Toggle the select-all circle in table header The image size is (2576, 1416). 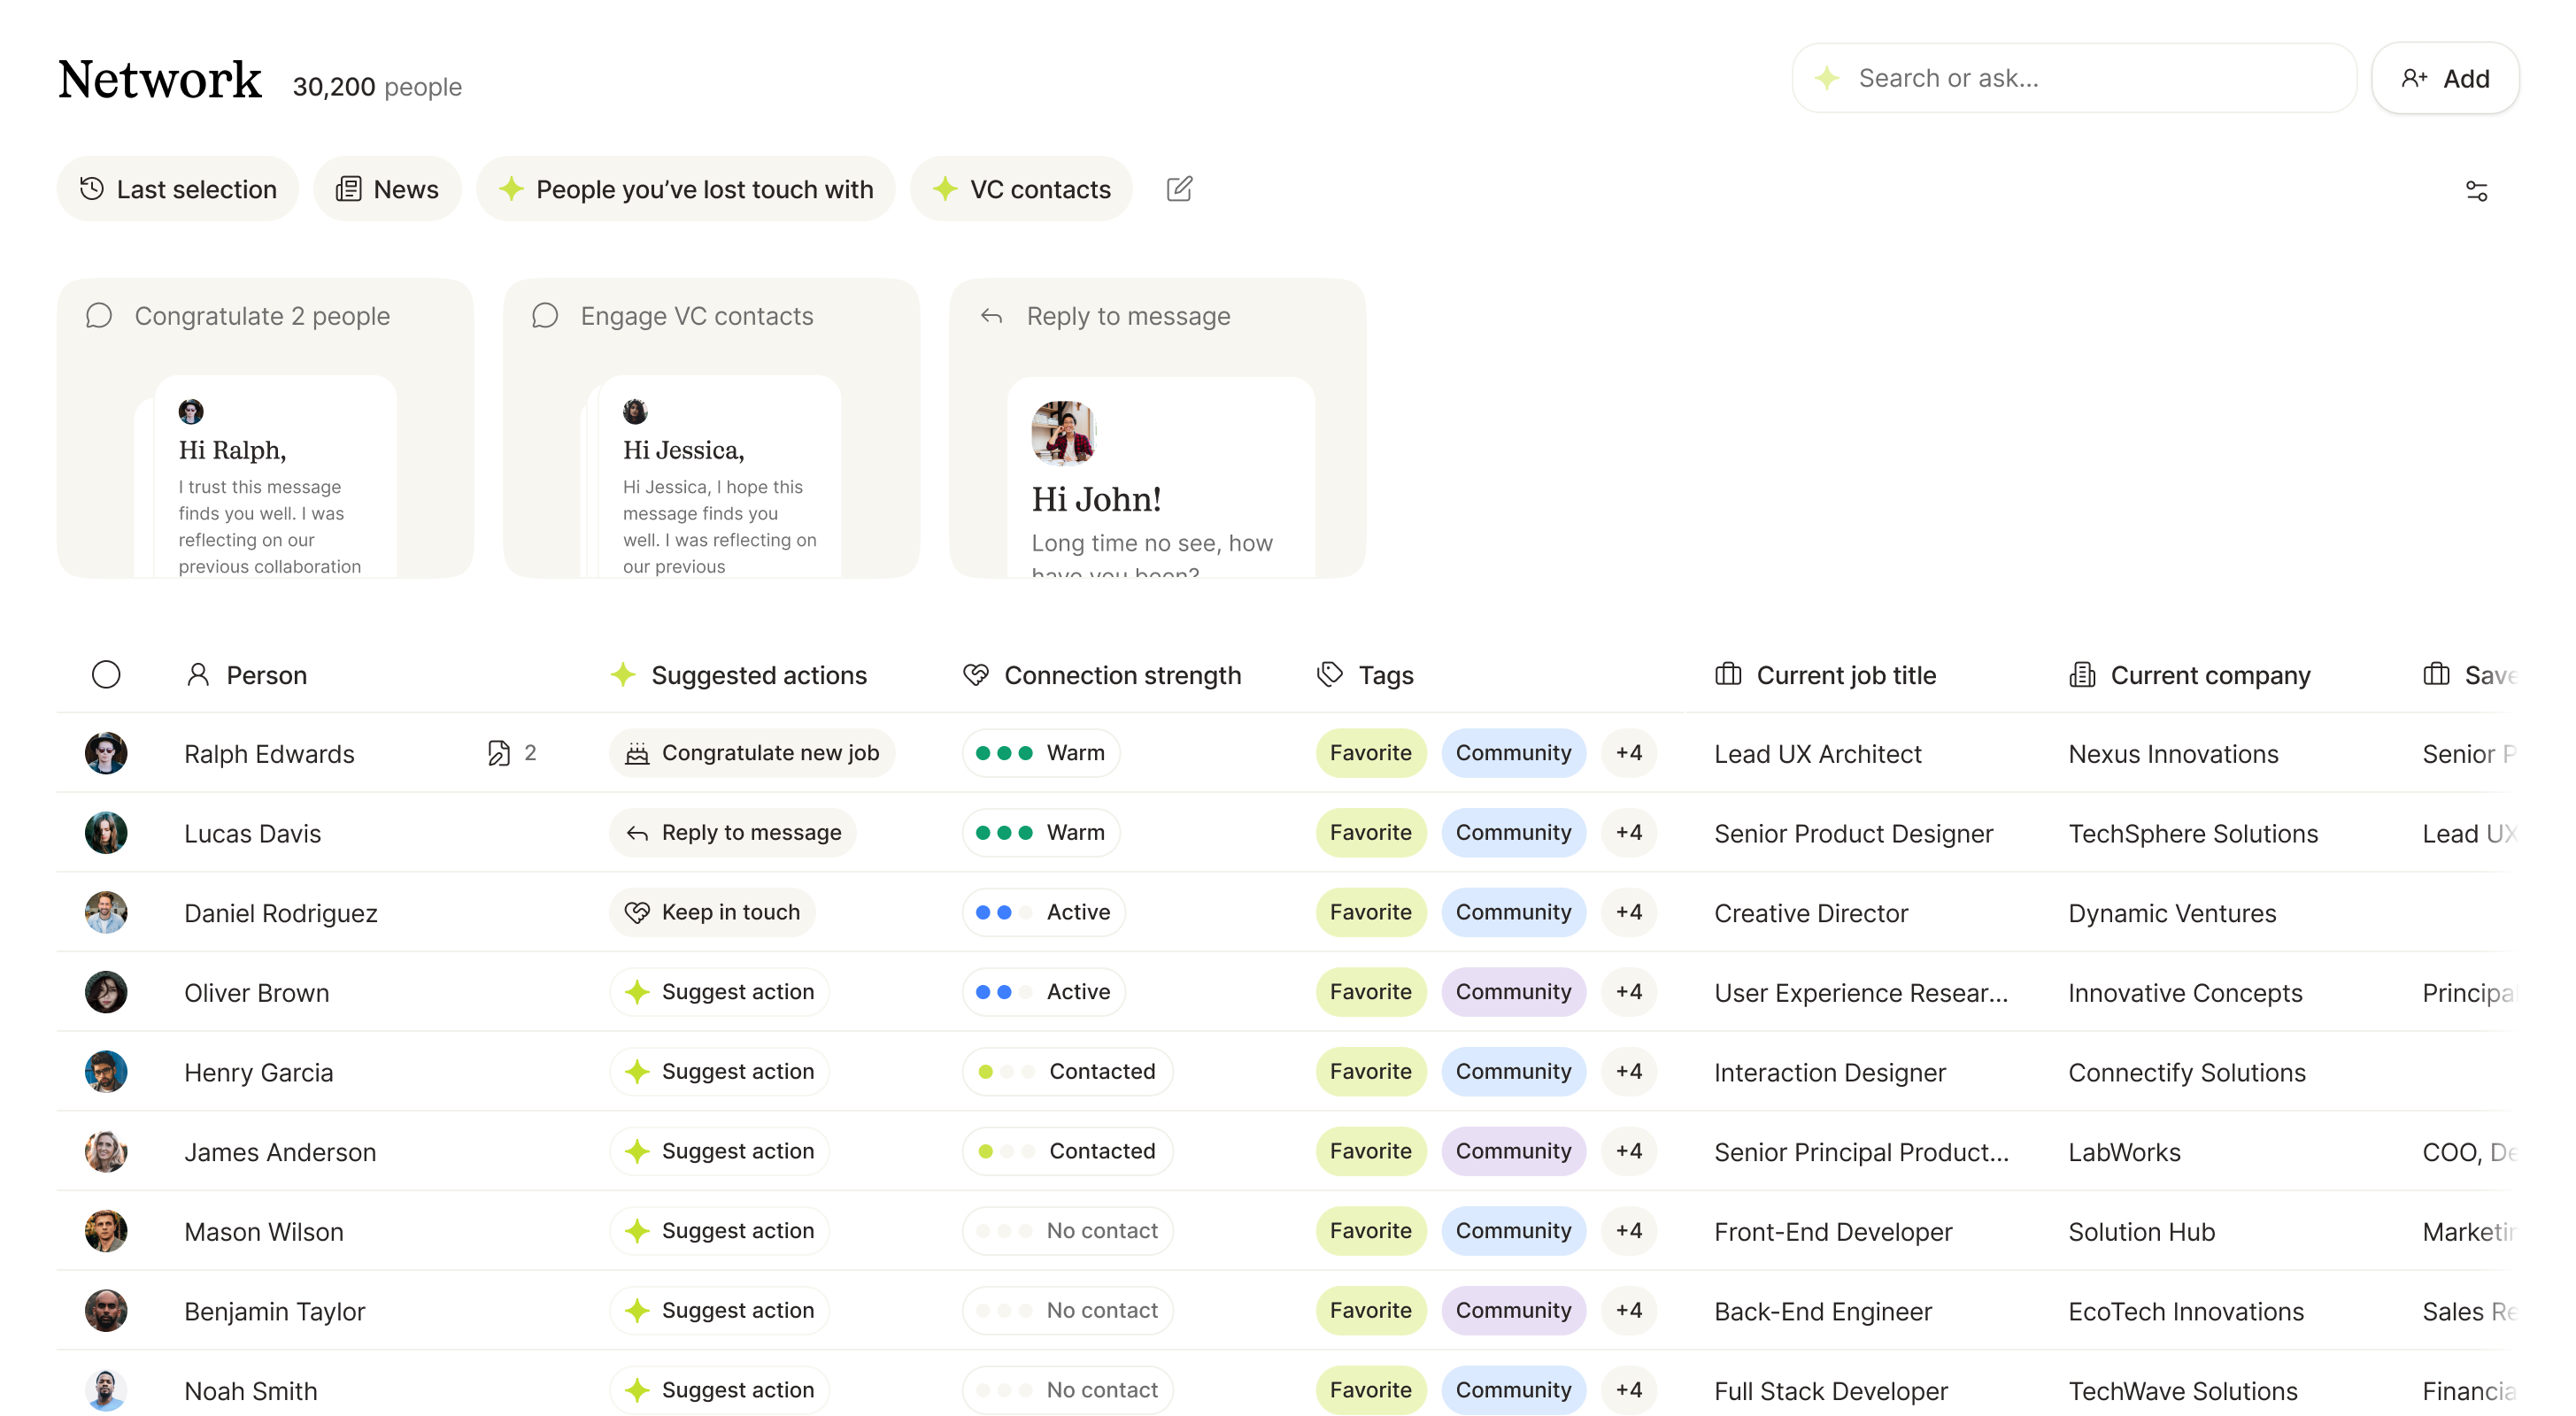click(x=106, y=675)
